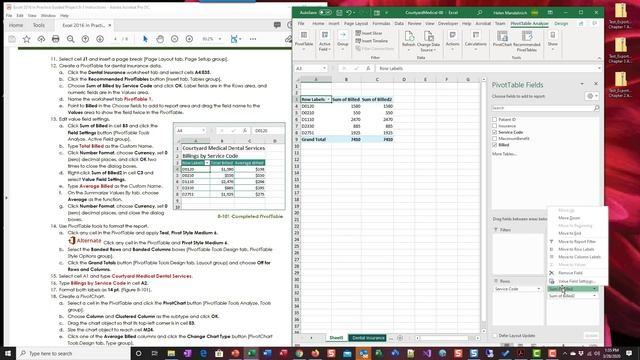Choose Value Field Settings in the context menu
This screenshot has height=360, width=640.
click(x=577, y=281)
